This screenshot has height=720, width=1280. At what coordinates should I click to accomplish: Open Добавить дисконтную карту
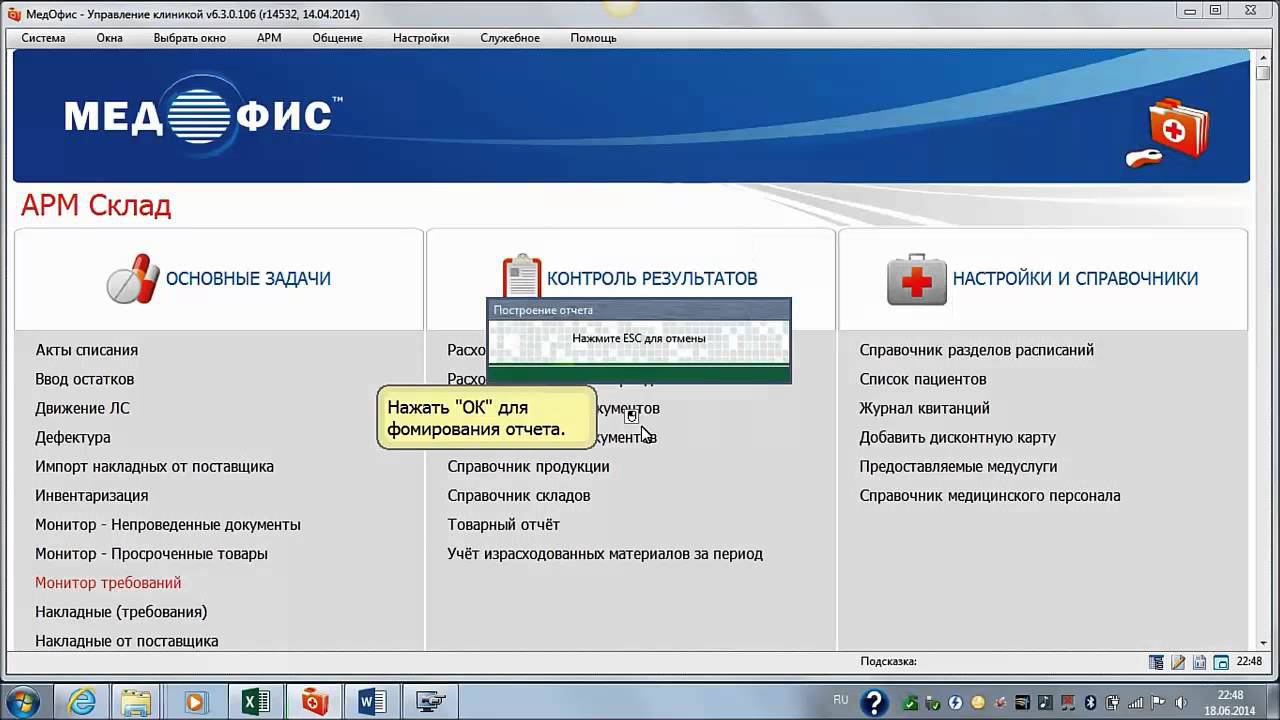click(958, 437)
